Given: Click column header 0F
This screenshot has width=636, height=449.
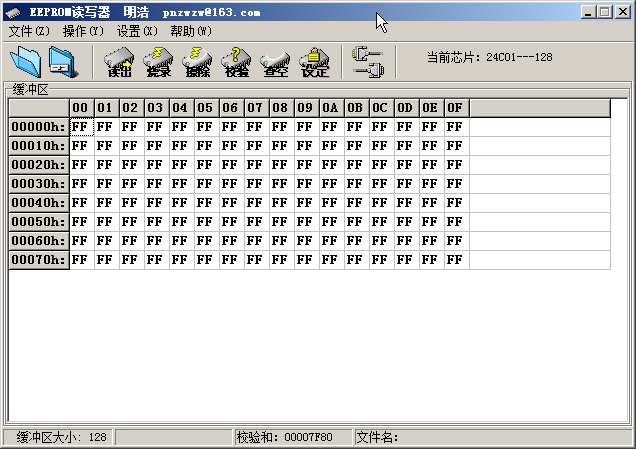Looking at the screenshot, I should coord(457,108).
